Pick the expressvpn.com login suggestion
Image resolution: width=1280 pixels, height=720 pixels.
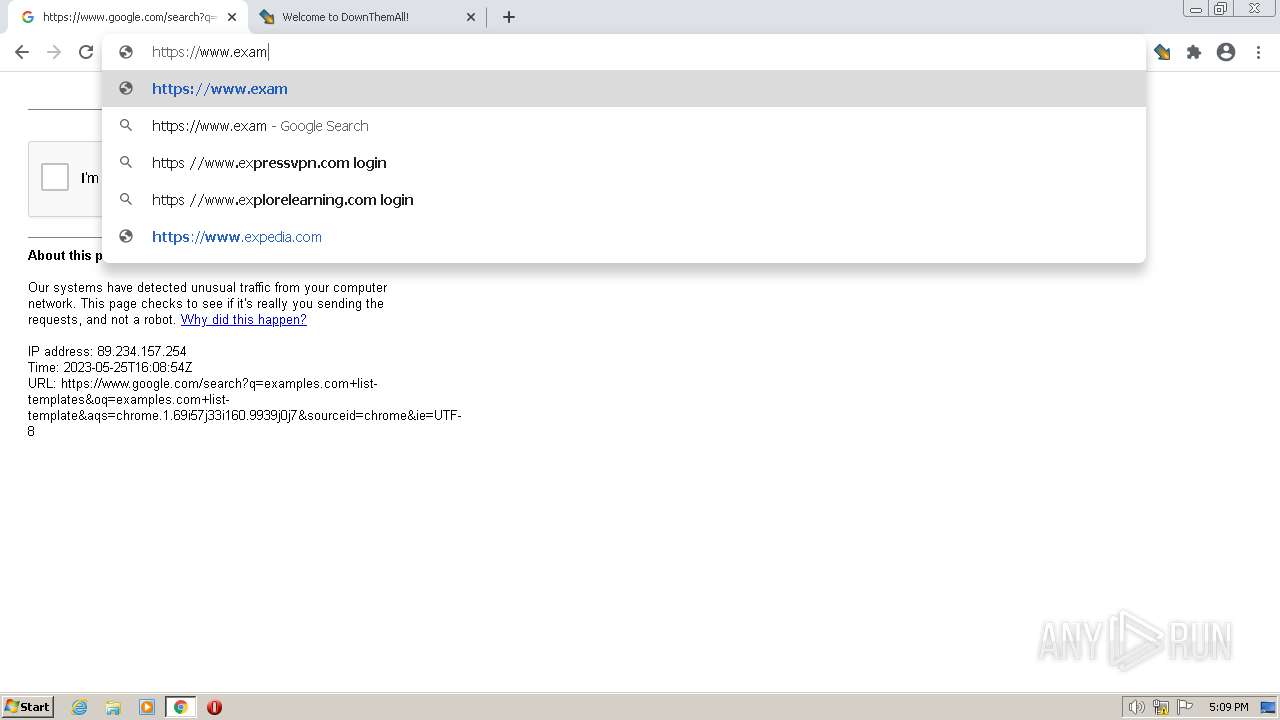(624, 163)
